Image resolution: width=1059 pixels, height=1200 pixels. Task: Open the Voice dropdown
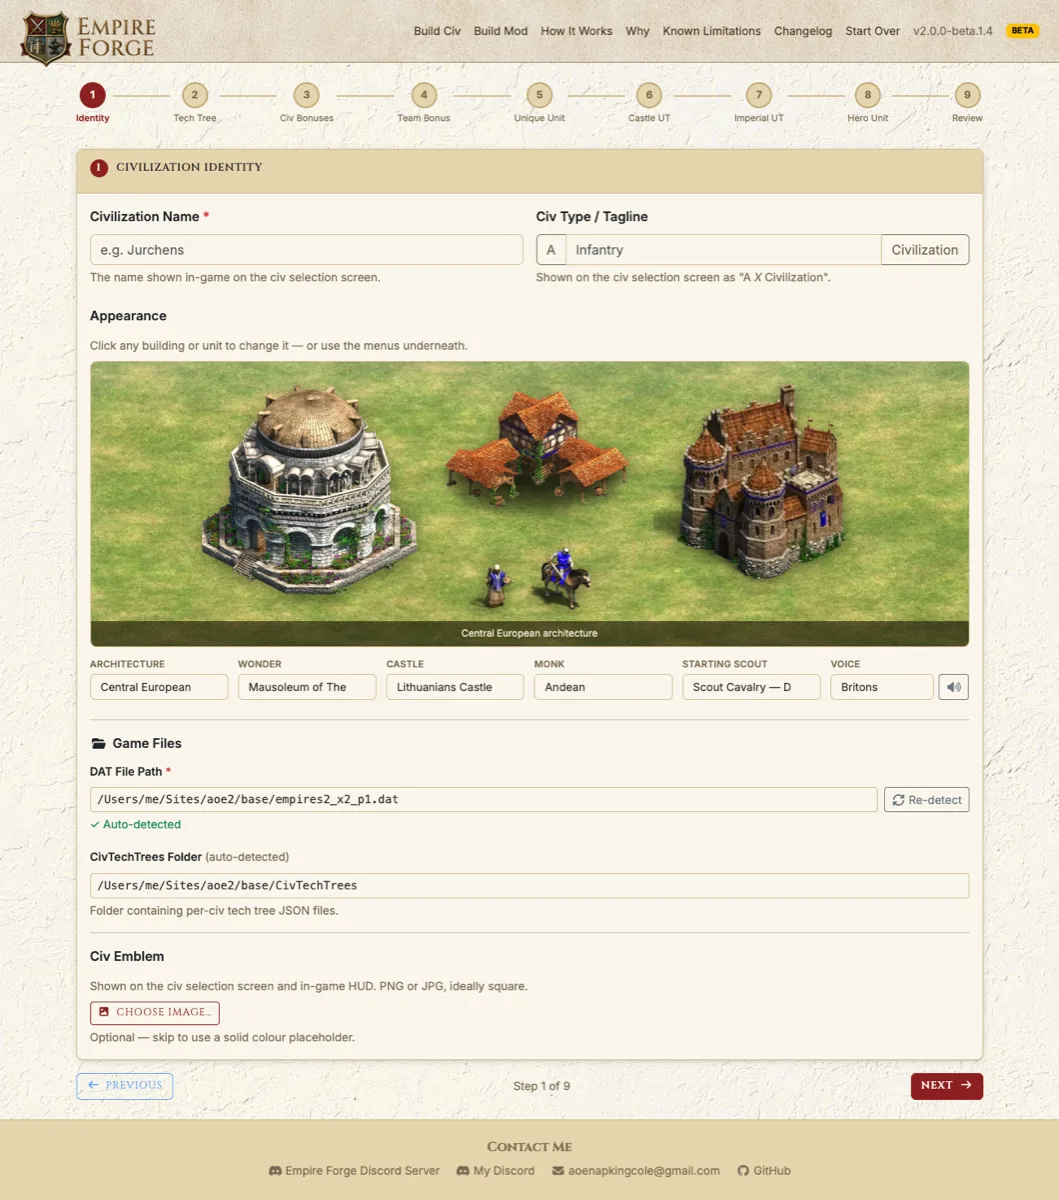(x=881, y=687)
